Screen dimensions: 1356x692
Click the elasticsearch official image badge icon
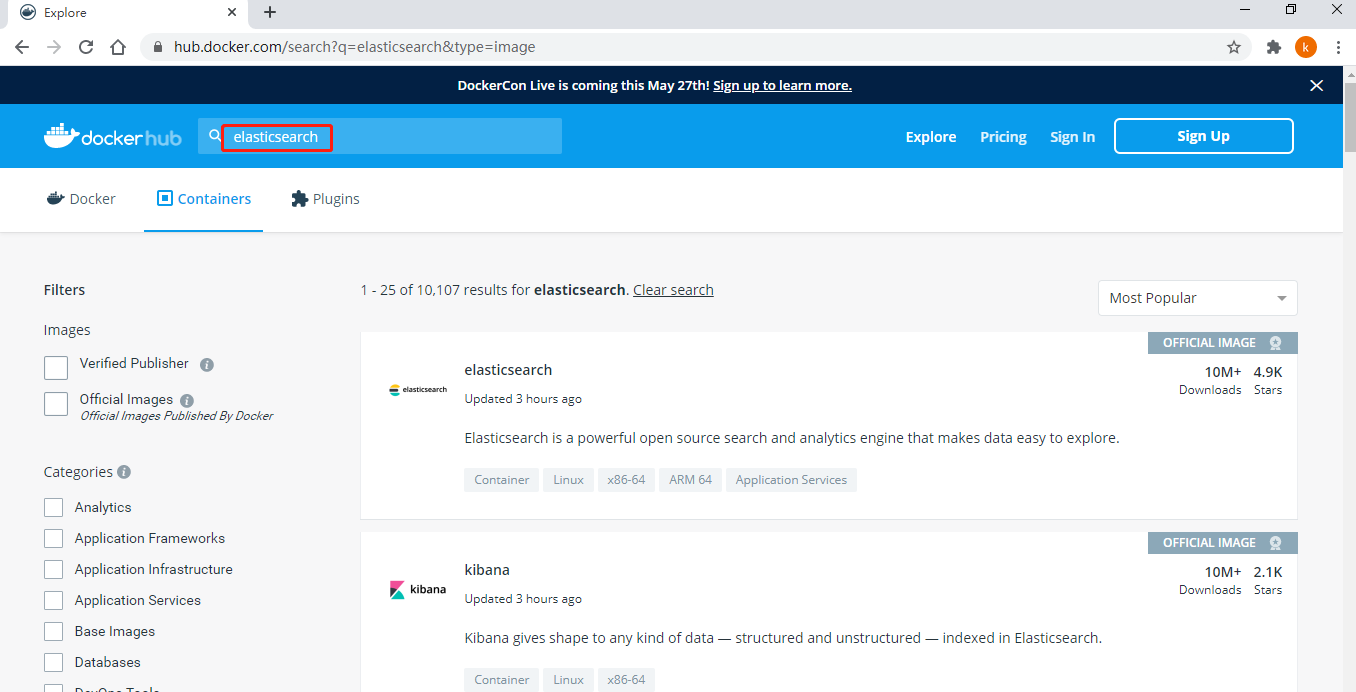click(1275, 343)
